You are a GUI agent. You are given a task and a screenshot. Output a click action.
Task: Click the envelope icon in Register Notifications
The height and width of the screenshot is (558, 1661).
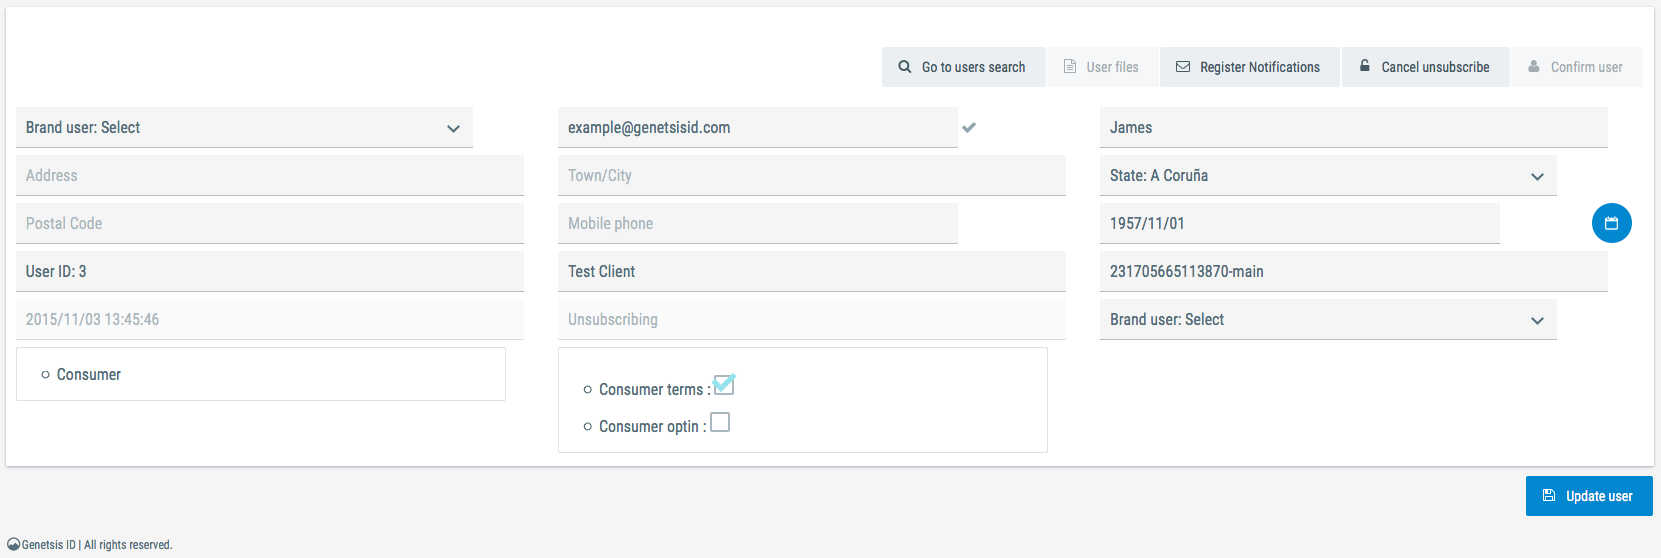(1183, 67)
